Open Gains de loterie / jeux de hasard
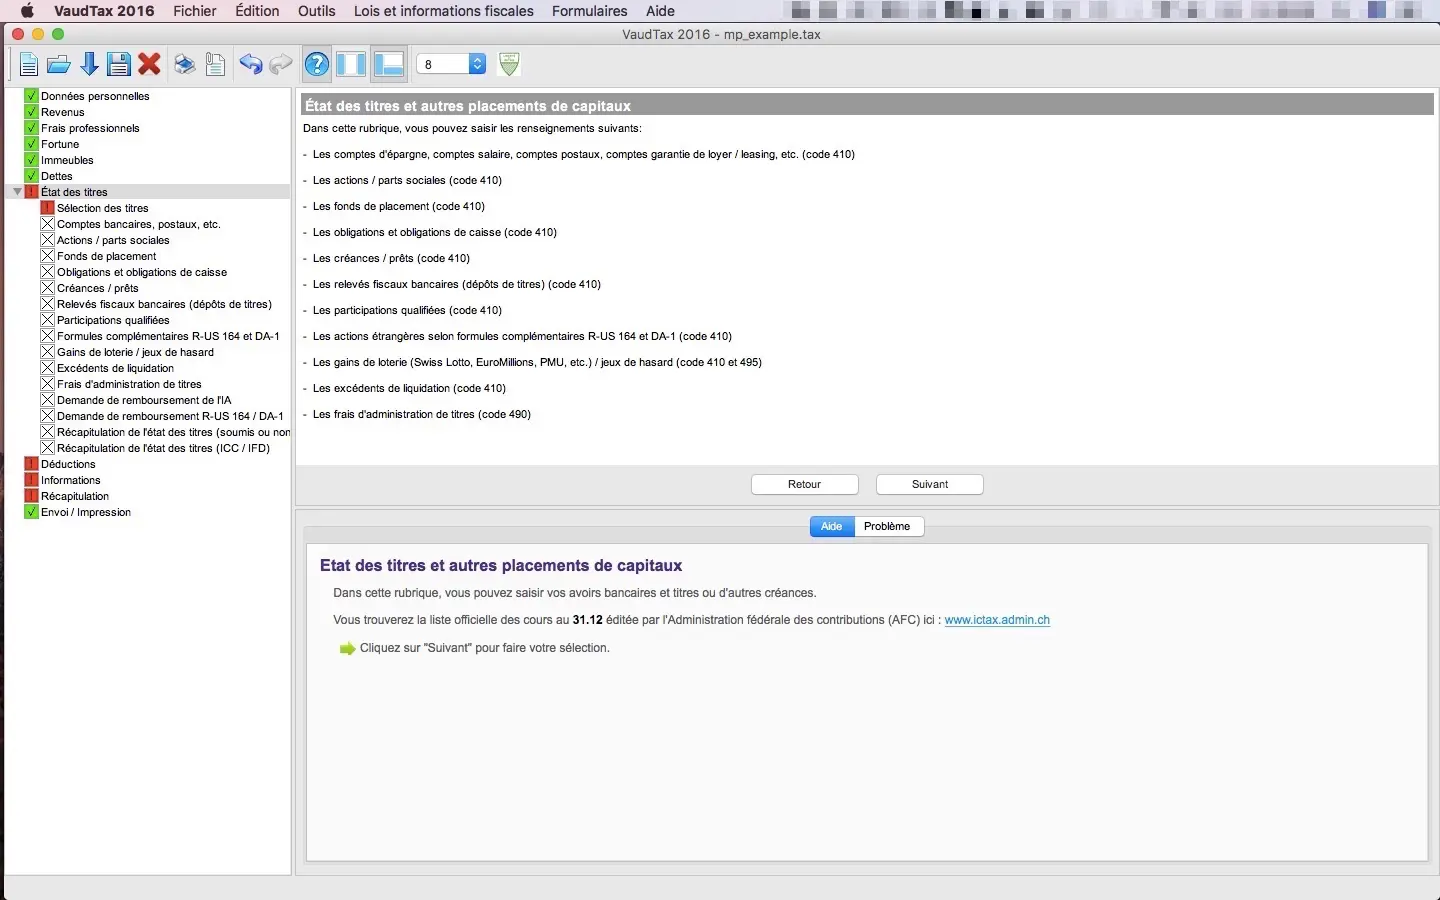This screenshot has width=1440, height=900. (x=135, y=352)
